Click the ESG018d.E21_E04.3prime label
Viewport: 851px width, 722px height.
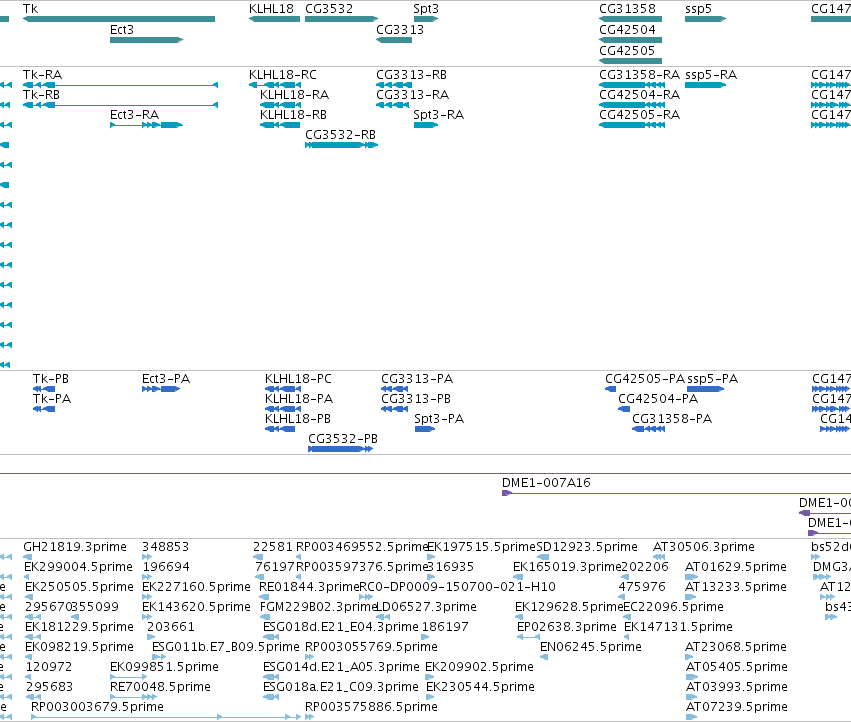(x=341, y=626)
